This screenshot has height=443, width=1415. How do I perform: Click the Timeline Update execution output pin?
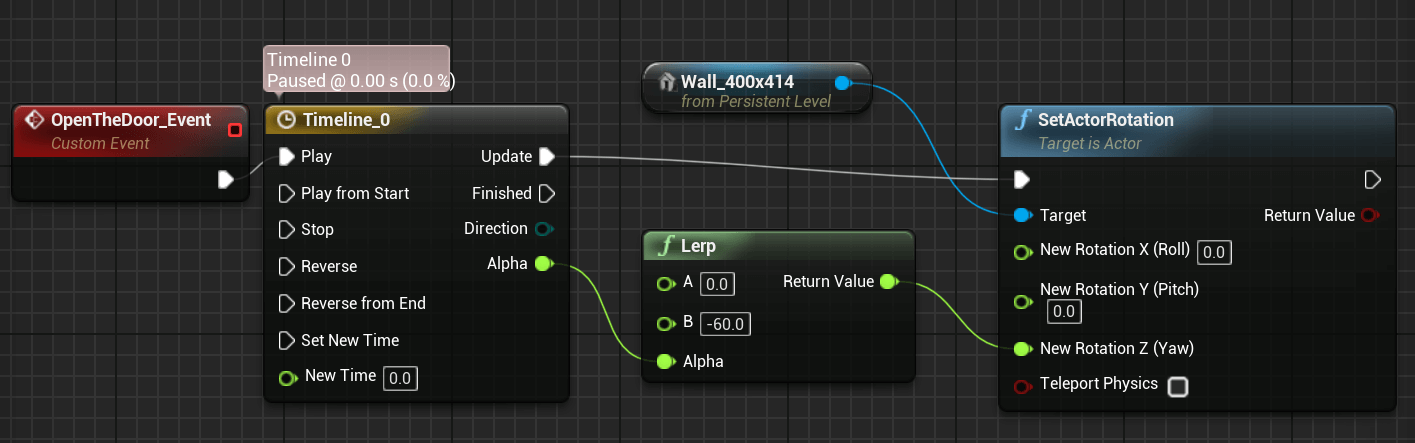547,156
